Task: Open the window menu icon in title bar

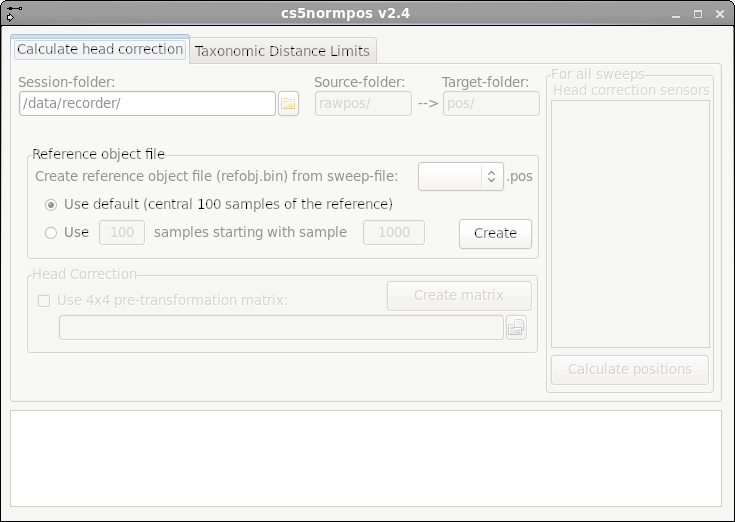Action: pos(12,14)
